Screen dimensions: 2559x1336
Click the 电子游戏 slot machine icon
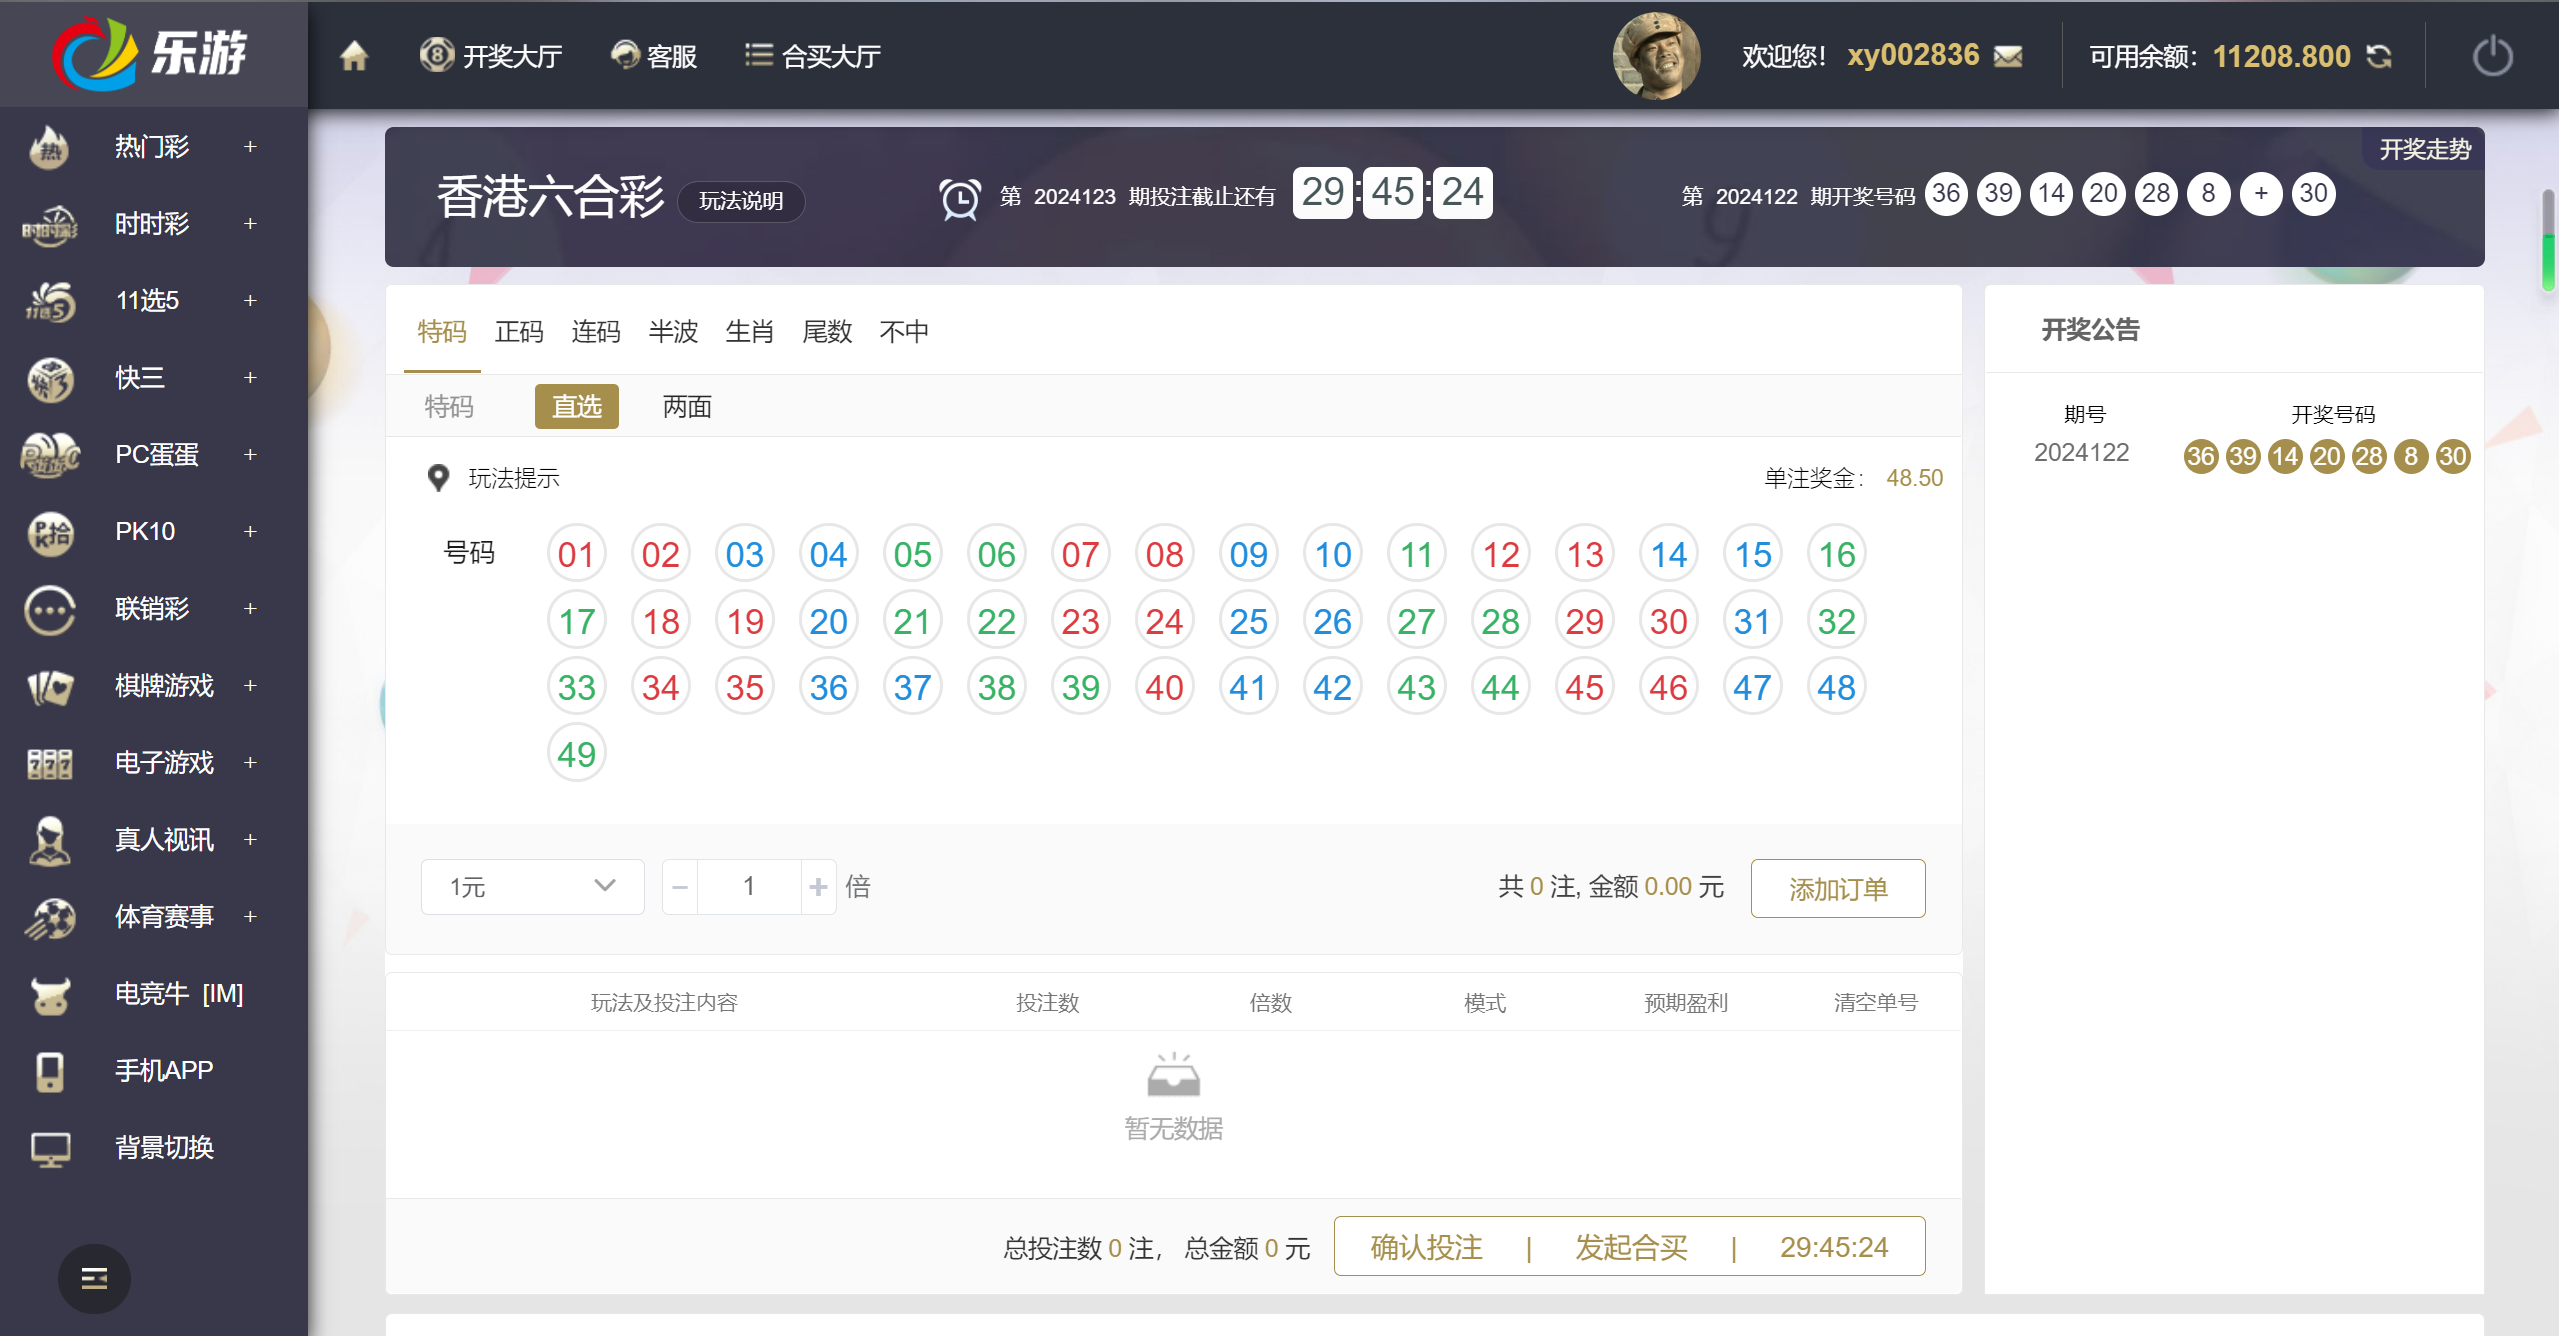[49, 763]
